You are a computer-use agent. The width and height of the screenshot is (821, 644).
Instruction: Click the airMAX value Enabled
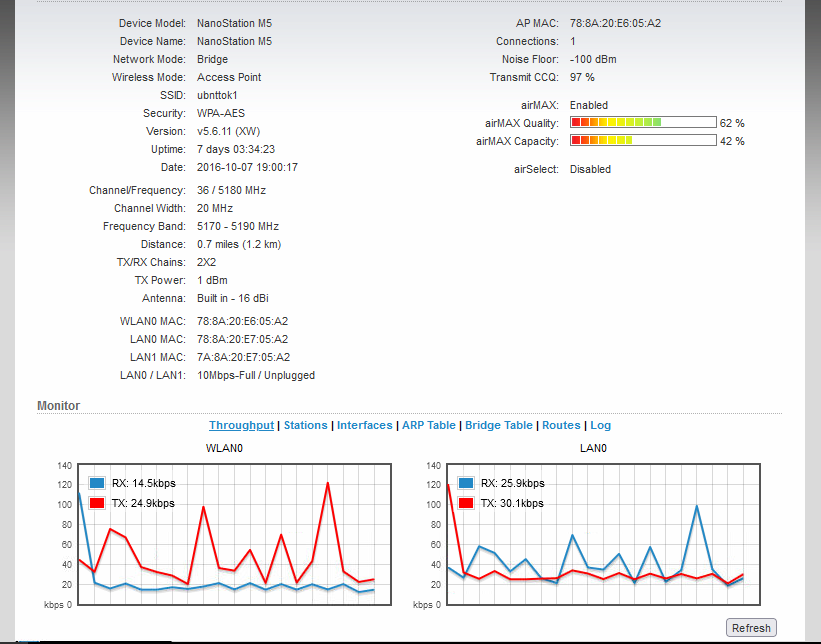589,105
